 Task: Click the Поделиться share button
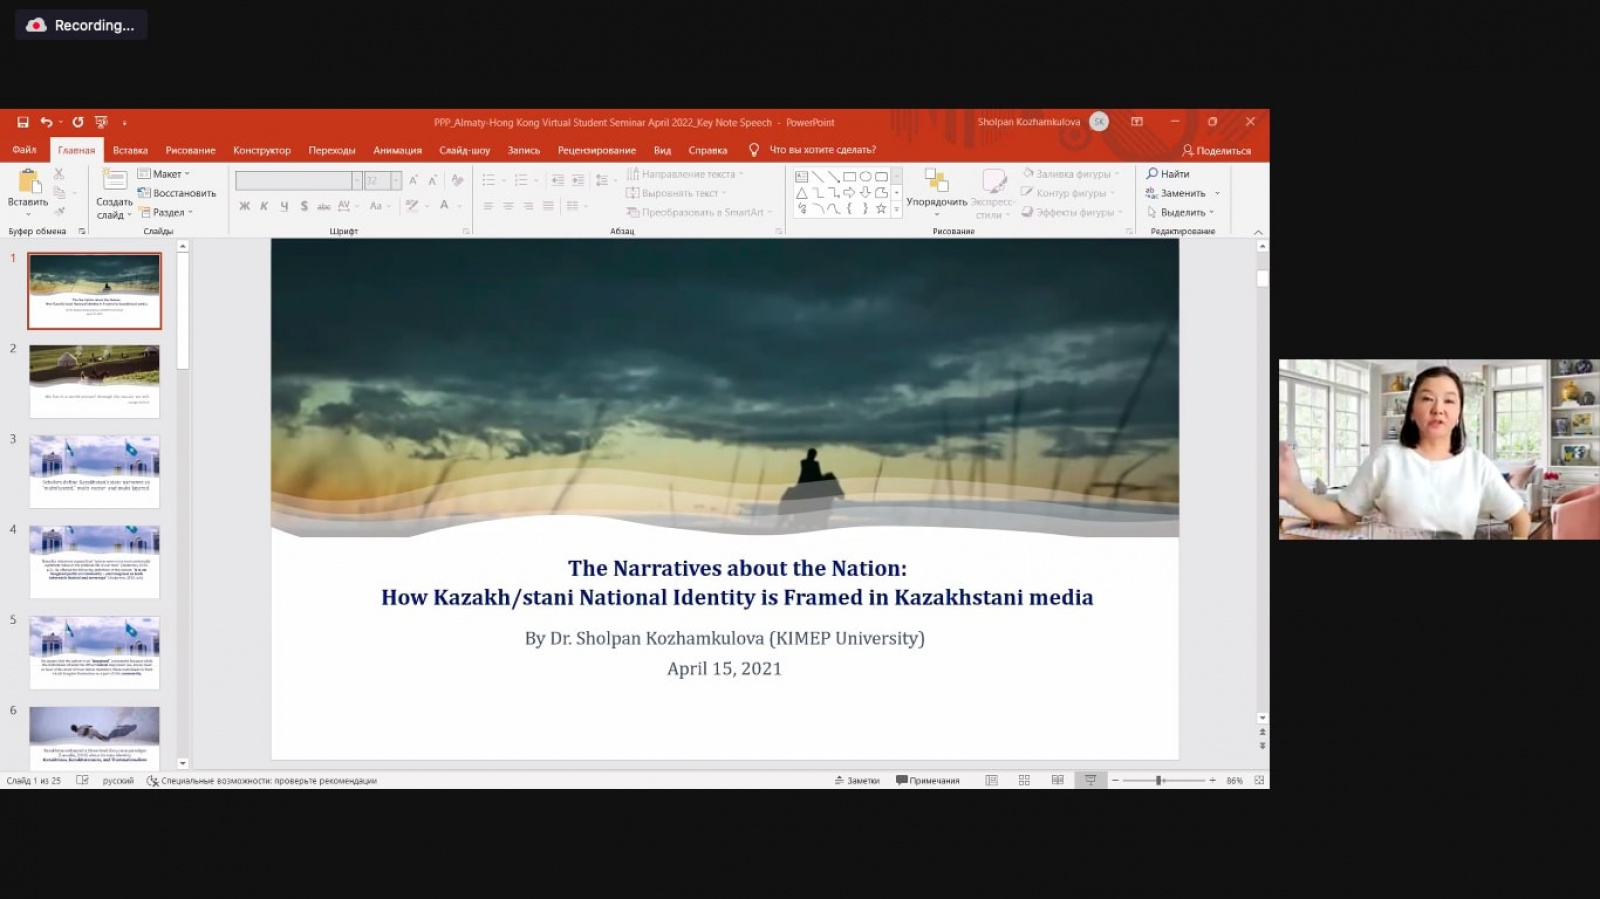click(x=1216, y=151)
